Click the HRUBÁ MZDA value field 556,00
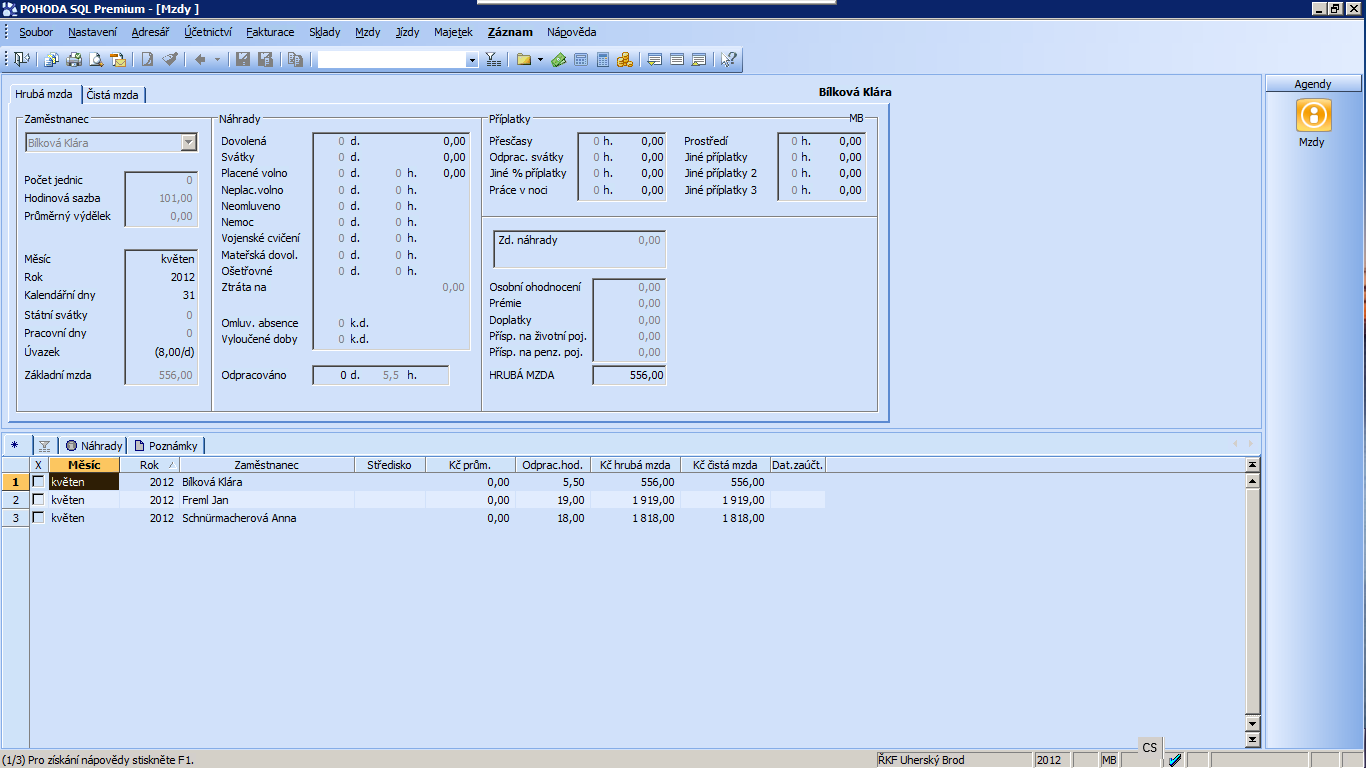 tap(629, 375)
